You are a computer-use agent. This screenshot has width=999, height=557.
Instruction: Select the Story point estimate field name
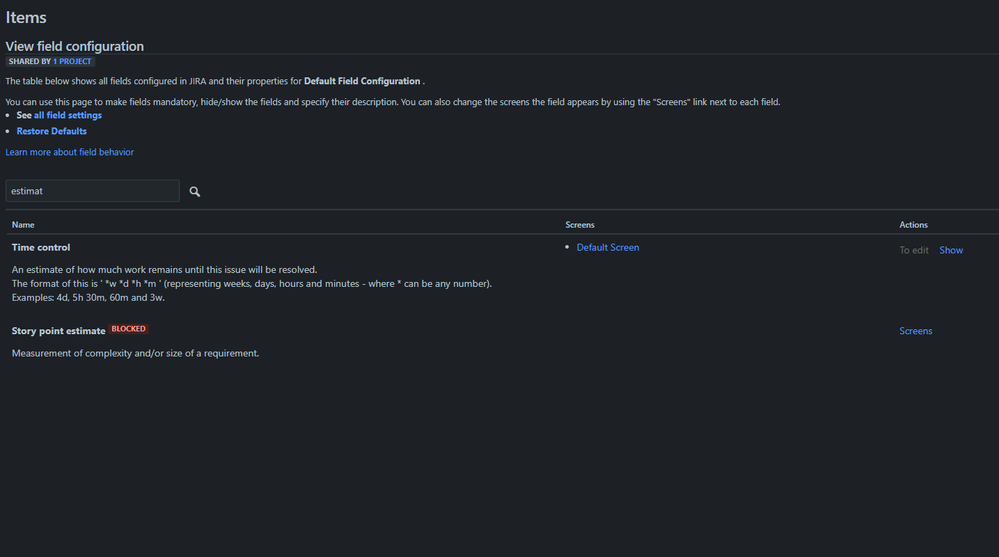pyautogui.click(x=59, y=331)
